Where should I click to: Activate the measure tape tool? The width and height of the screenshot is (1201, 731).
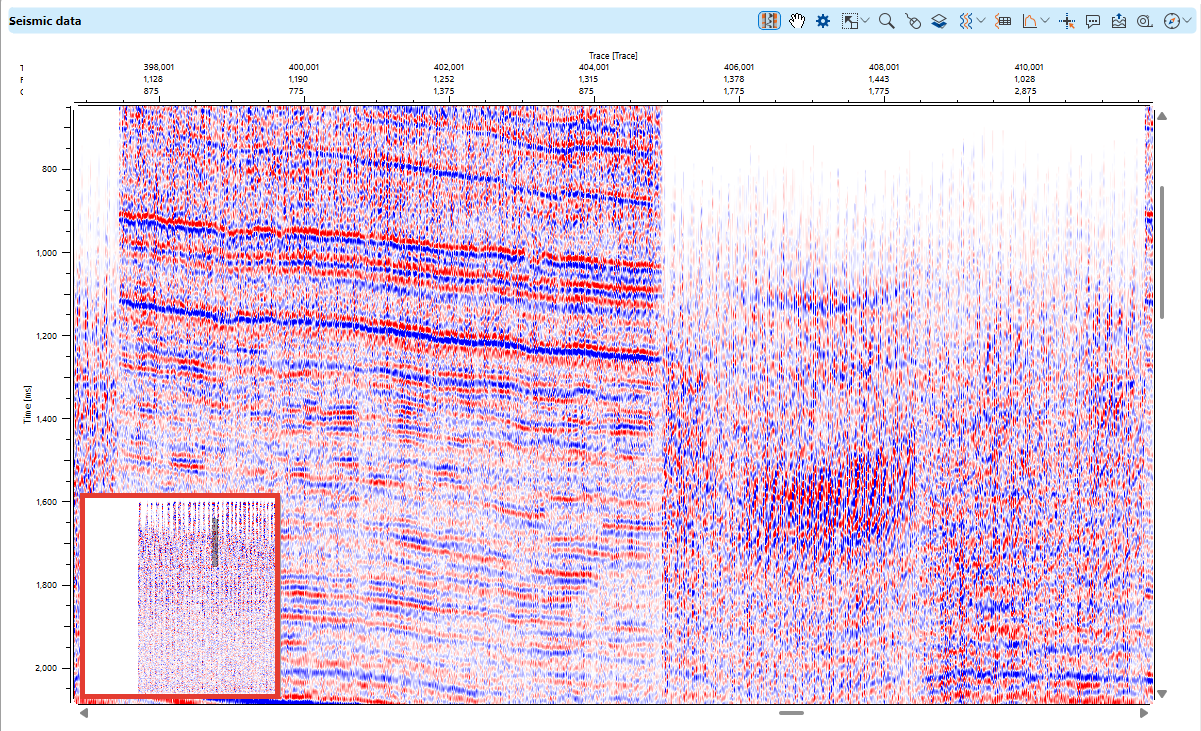1144,20
